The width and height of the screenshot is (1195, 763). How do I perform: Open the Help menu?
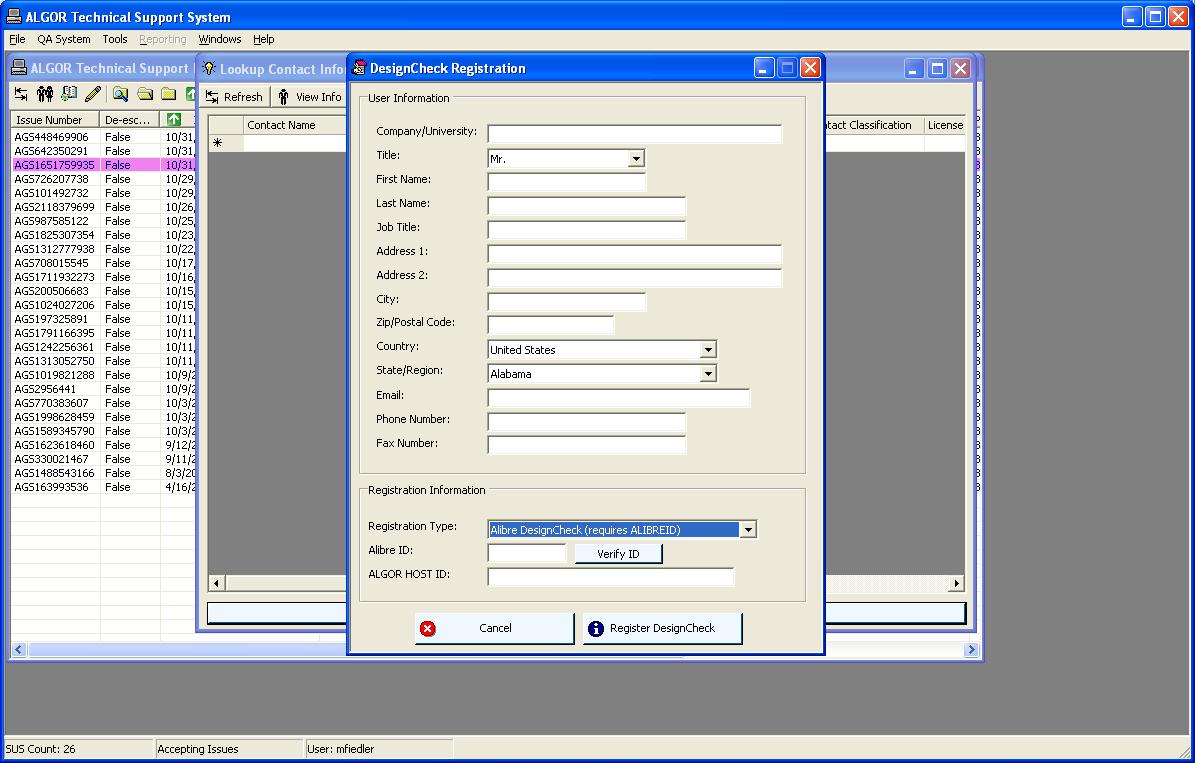pos(264,39)
